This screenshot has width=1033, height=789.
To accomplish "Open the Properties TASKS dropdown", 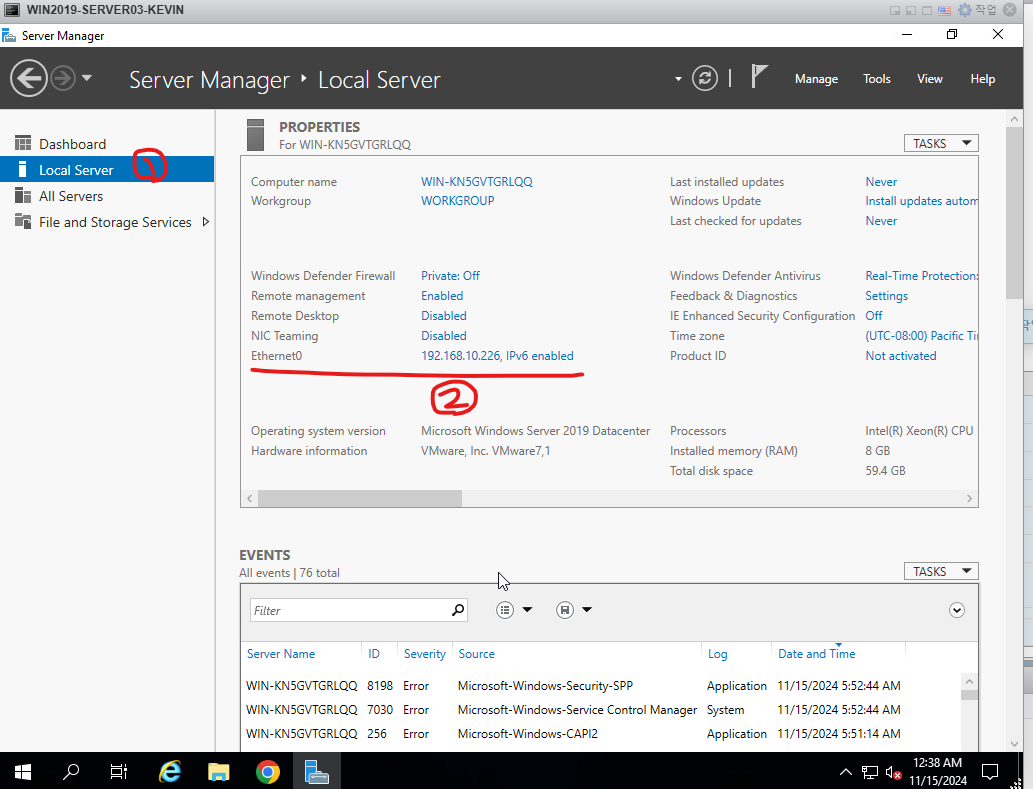I will (941, 143).
